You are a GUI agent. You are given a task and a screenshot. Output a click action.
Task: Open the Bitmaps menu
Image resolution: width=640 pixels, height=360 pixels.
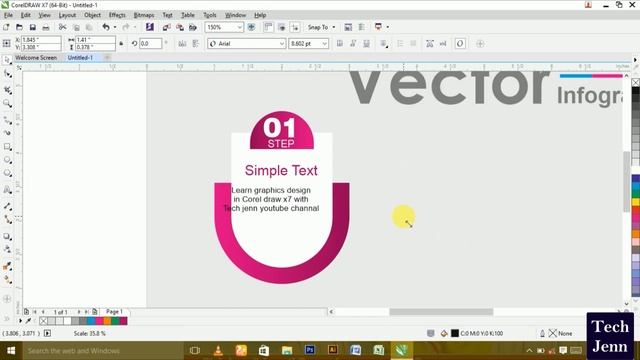[144, 15]
